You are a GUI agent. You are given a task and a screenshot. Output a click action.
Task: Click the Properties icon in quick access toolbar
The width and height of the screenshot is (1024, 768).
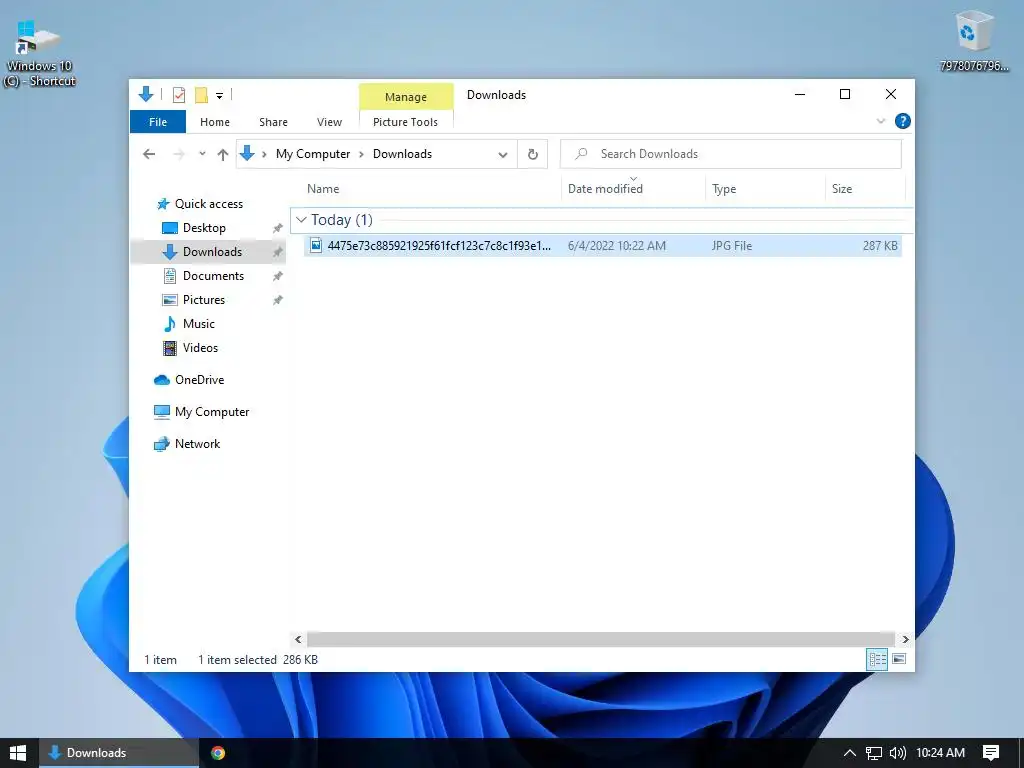(178, 95)
